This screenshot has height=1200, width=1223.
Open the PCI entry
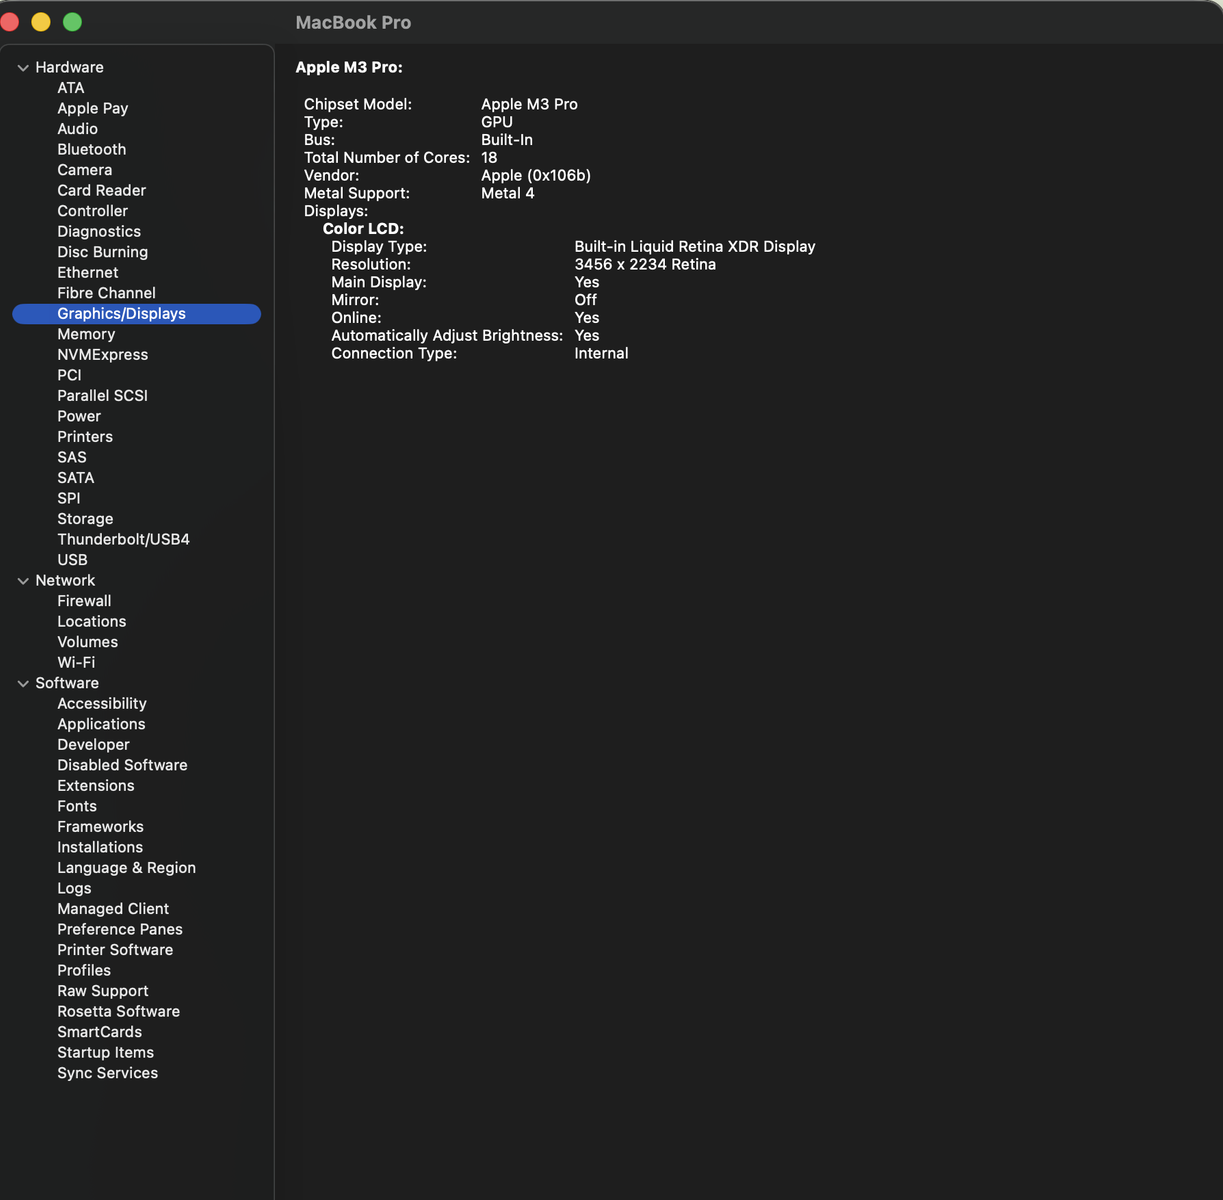tap(69, 375)
